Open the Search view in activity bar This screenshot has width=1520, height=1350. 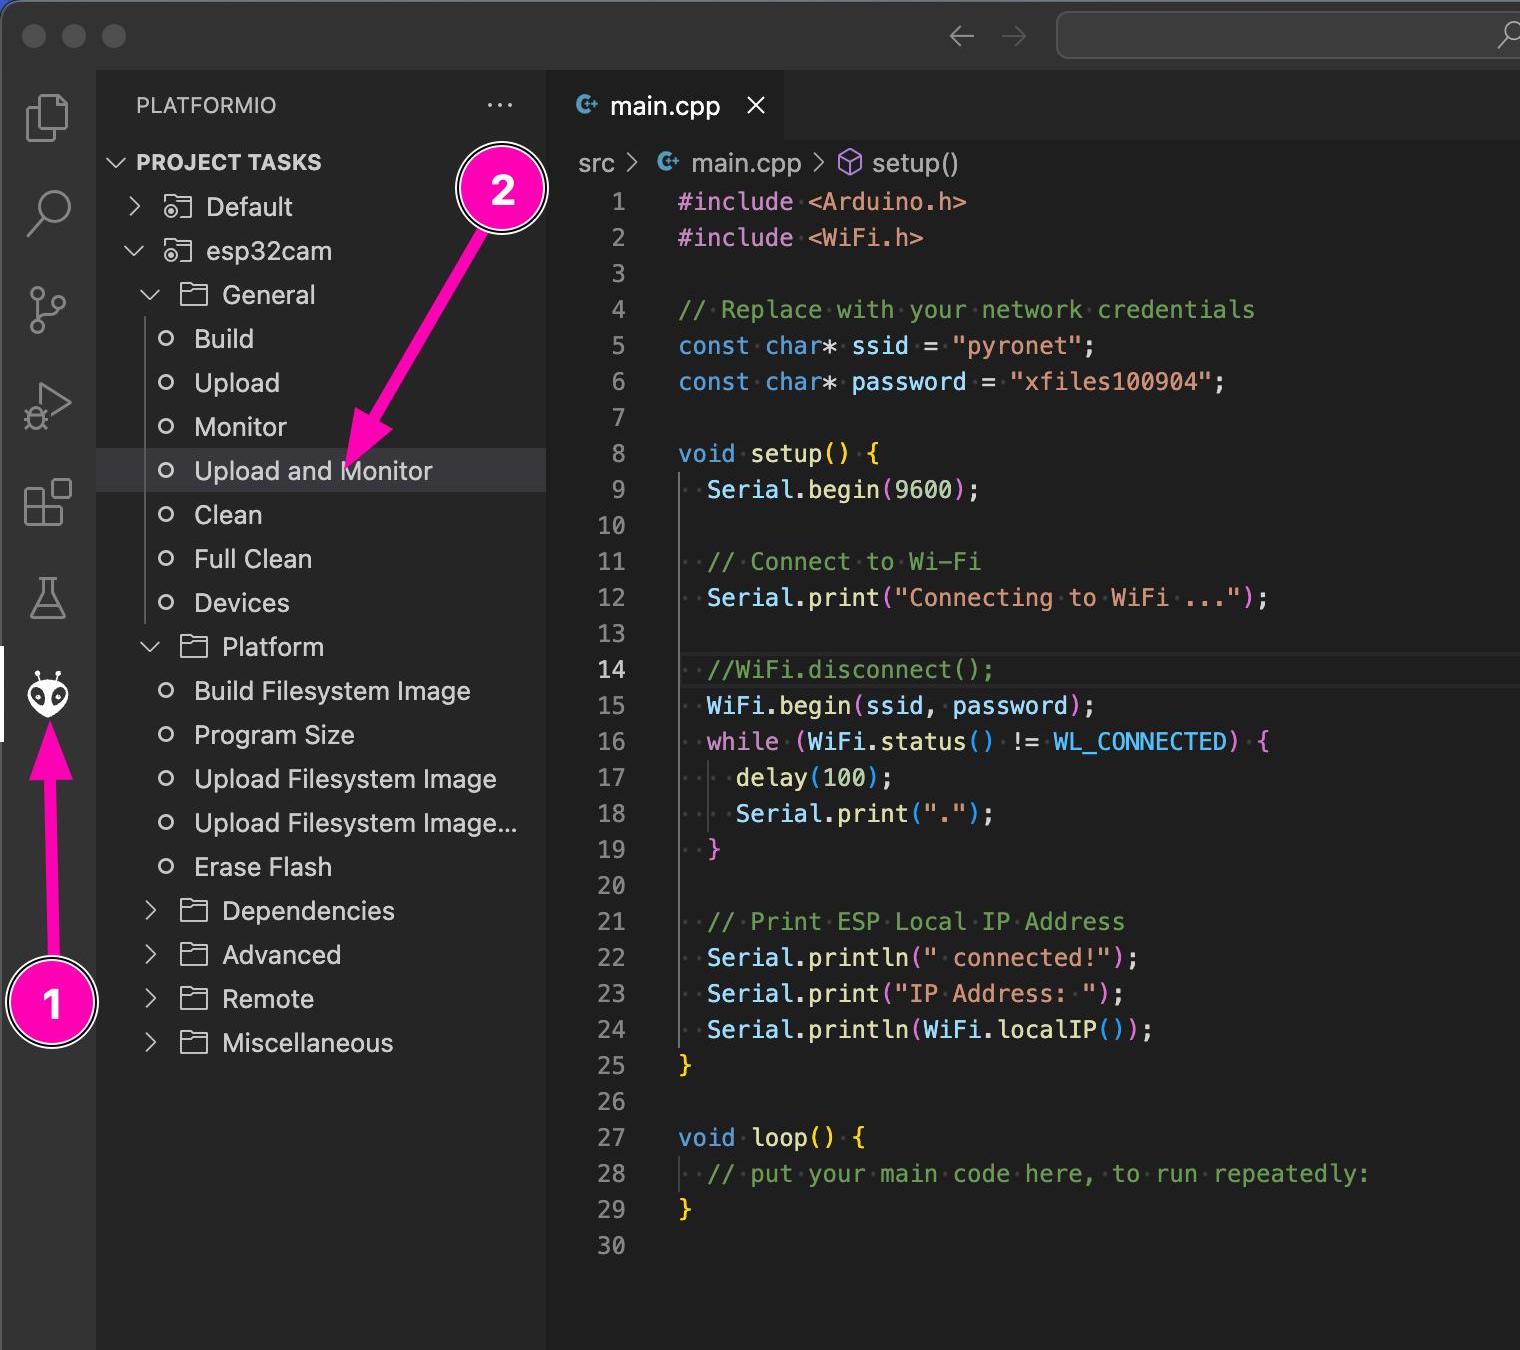click(x=47, y=213)
